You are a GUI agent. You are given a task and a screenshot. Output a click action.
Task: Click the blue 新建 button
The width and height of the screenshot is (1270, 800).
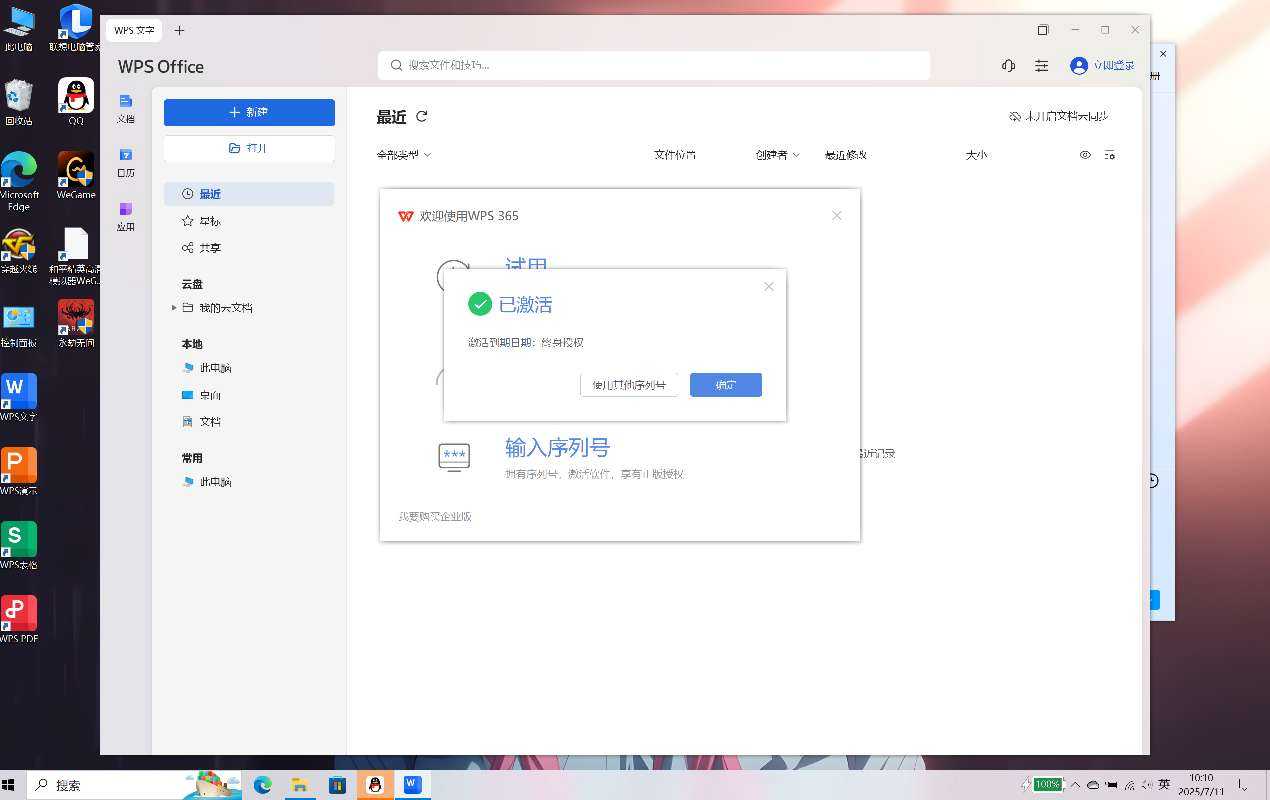tap(249, 112)
